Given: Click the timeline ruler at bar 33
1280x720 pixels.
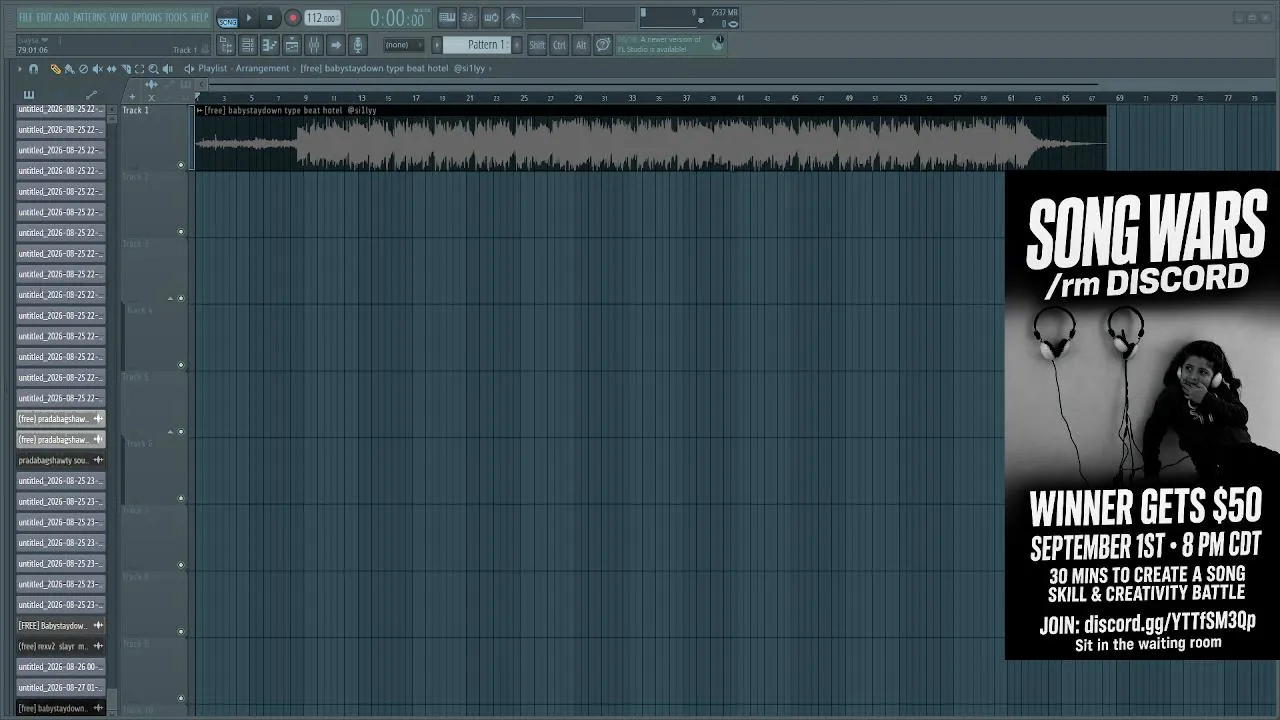Looking at the screenshot, I should 632,98.
